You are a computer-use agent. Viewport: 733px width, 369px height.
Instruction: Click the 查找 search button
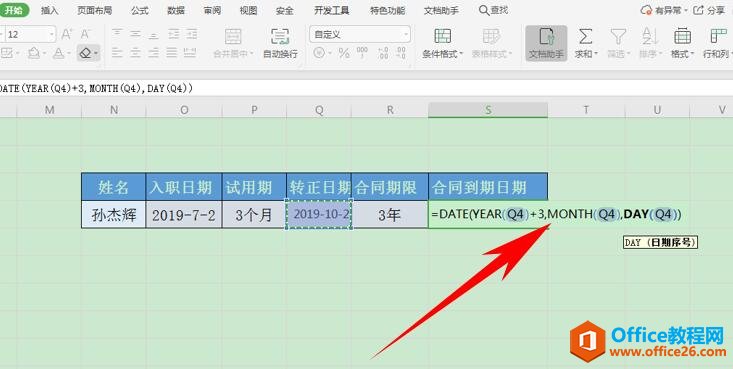coord(494,10)
